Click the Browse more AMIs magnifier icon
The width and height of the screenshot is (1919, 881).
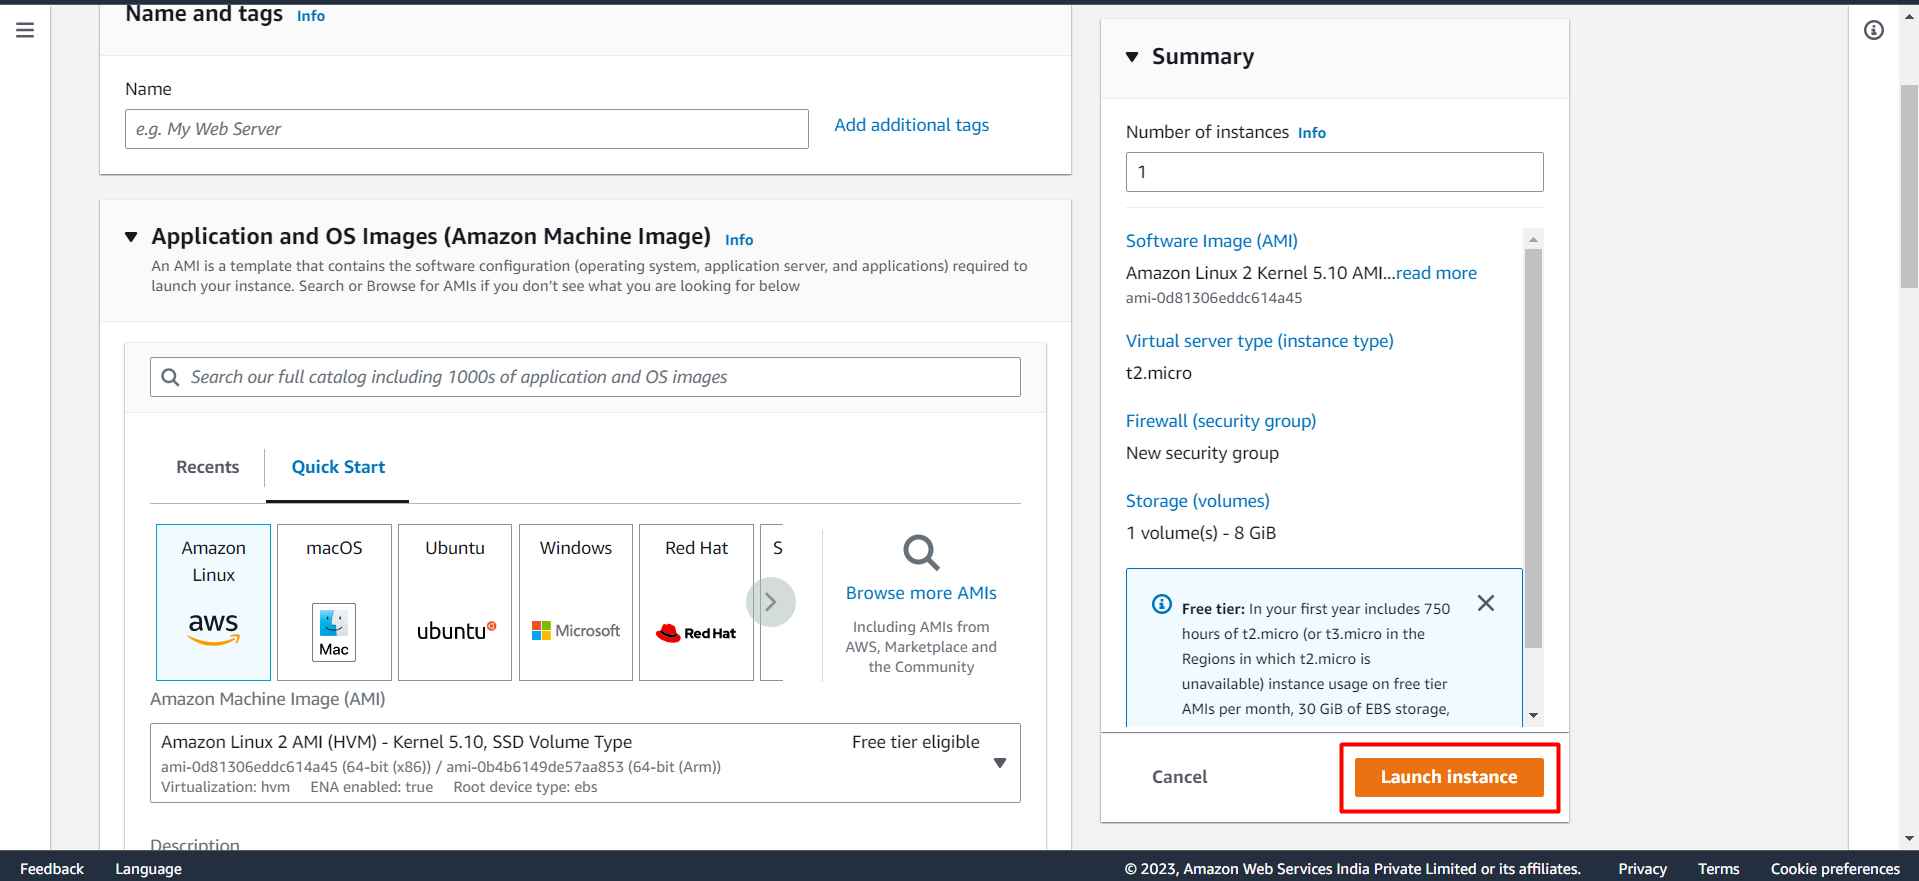tap(921, 553)
